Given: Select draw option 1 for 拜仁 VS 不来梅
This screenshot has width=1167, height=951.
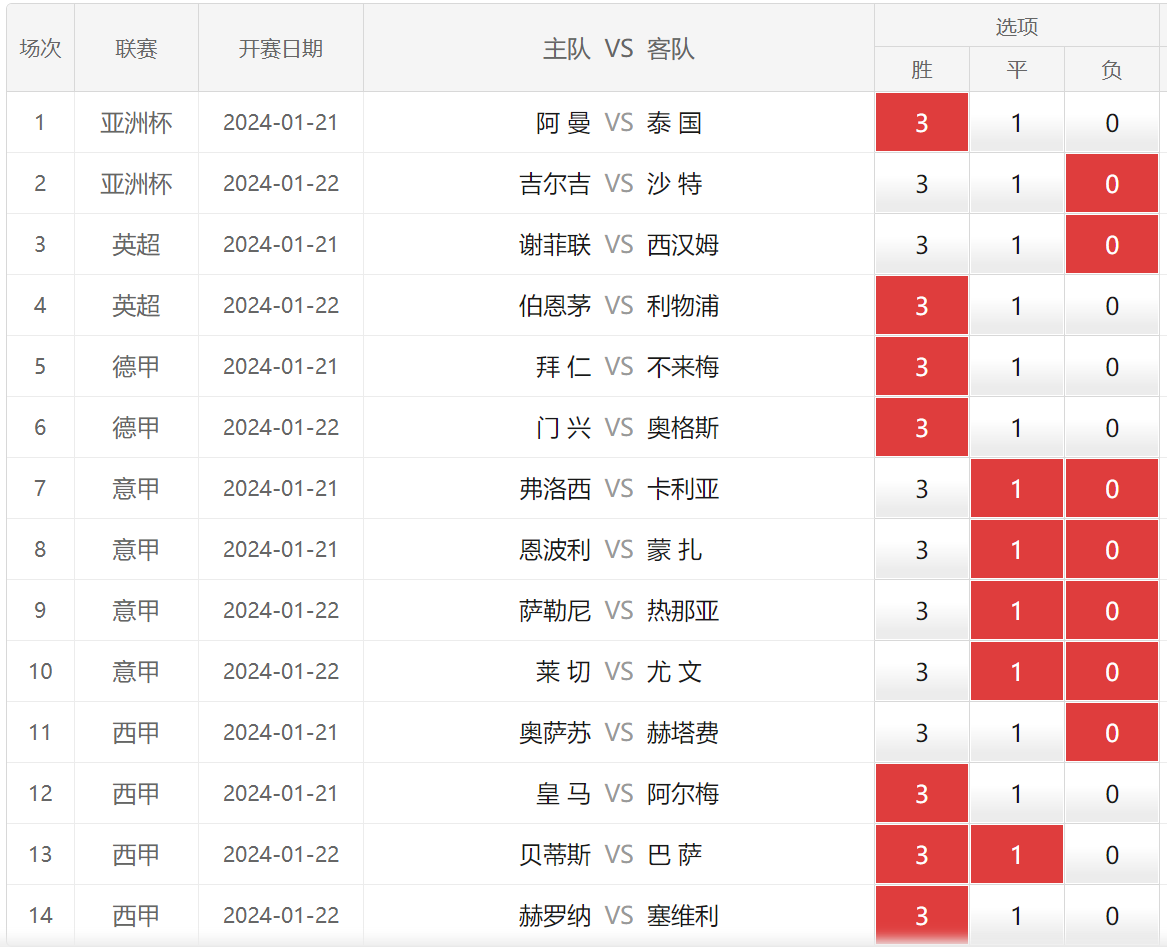Looking at the screenshot, I should click(1017, 366).
